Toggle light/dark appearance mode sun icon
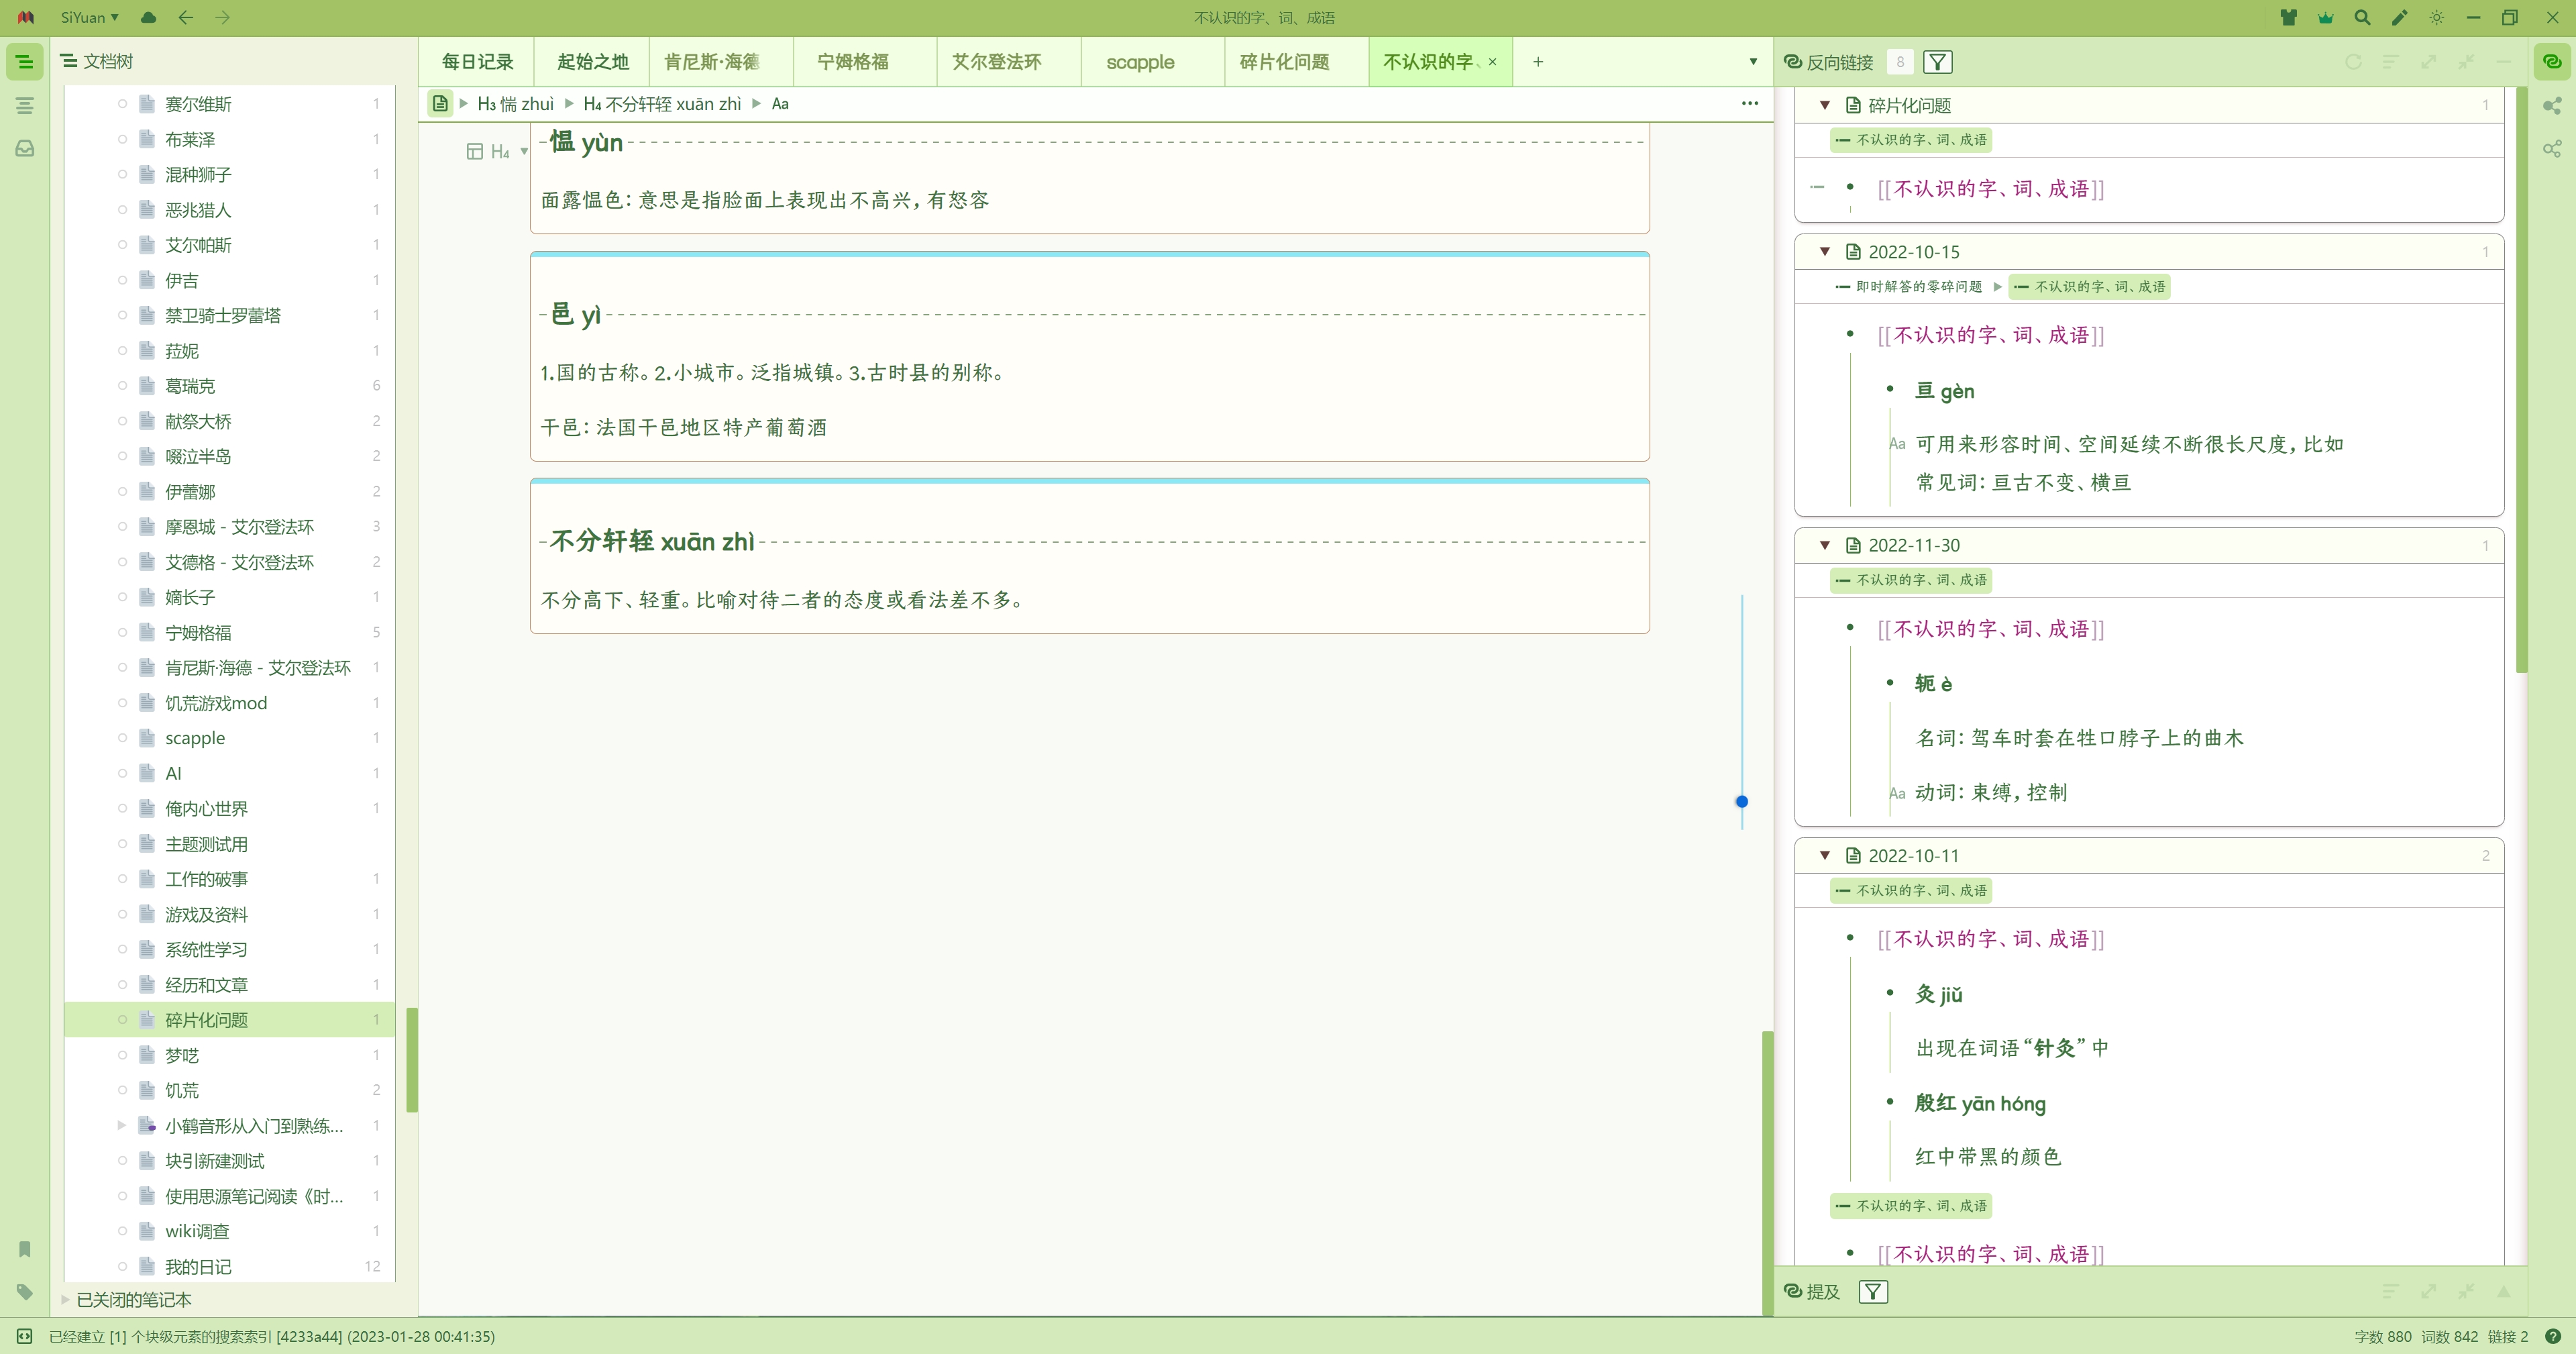This screenshot has height=1354, width=2576. pos(2436,17)
